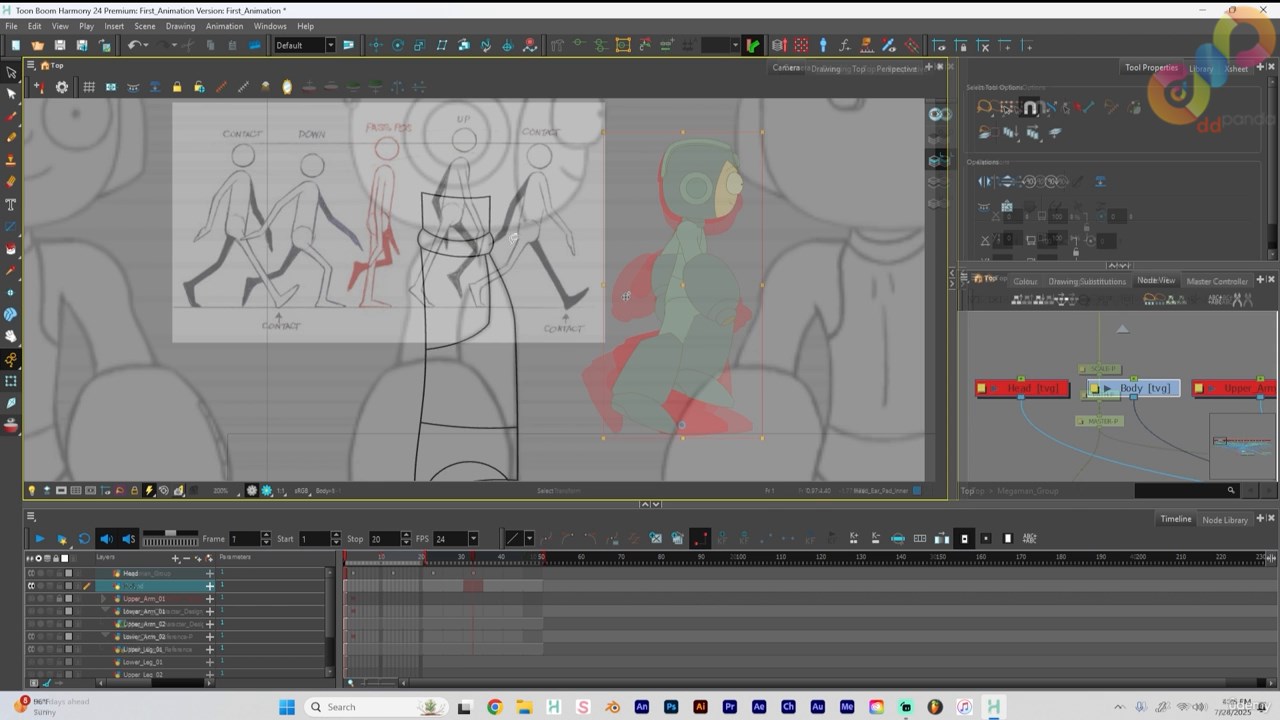Screen dimensions: 1280x720
Task: Click the Top home breadcrumb in Camera view
Action: click(53, 66)
